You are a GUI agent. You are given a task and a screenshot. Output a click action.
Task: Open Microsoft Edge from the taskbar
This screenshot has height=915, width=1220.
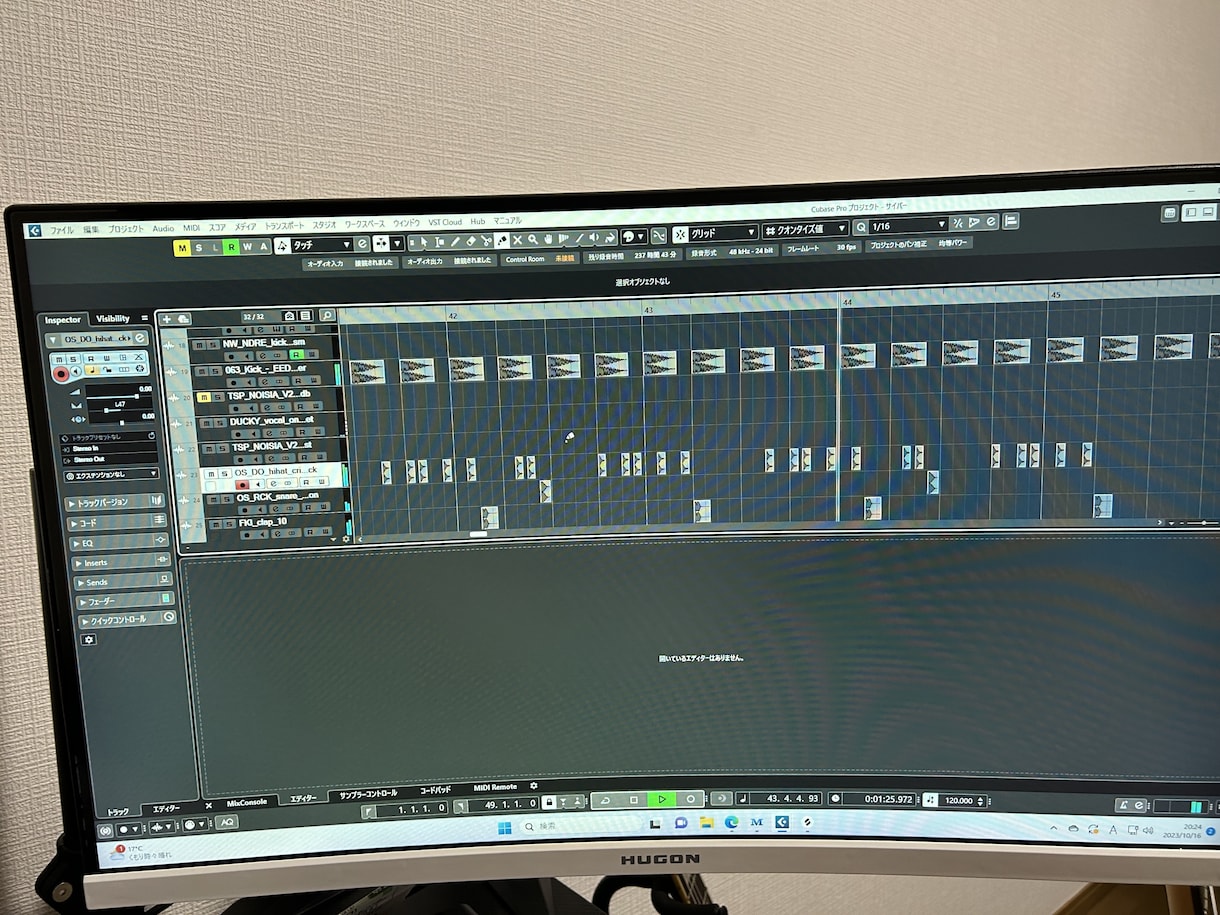click(x=732, y=822)
